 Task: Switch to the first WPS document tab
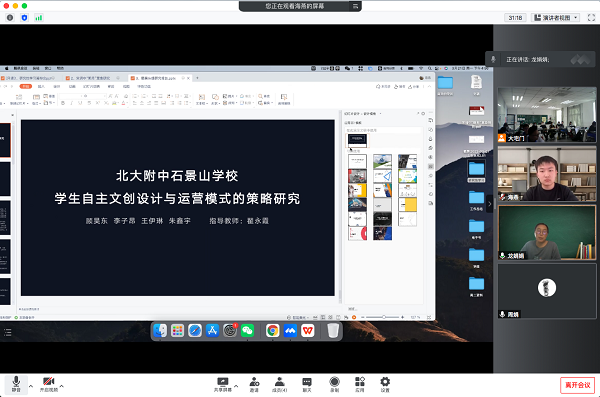click(x=29, y=78)
